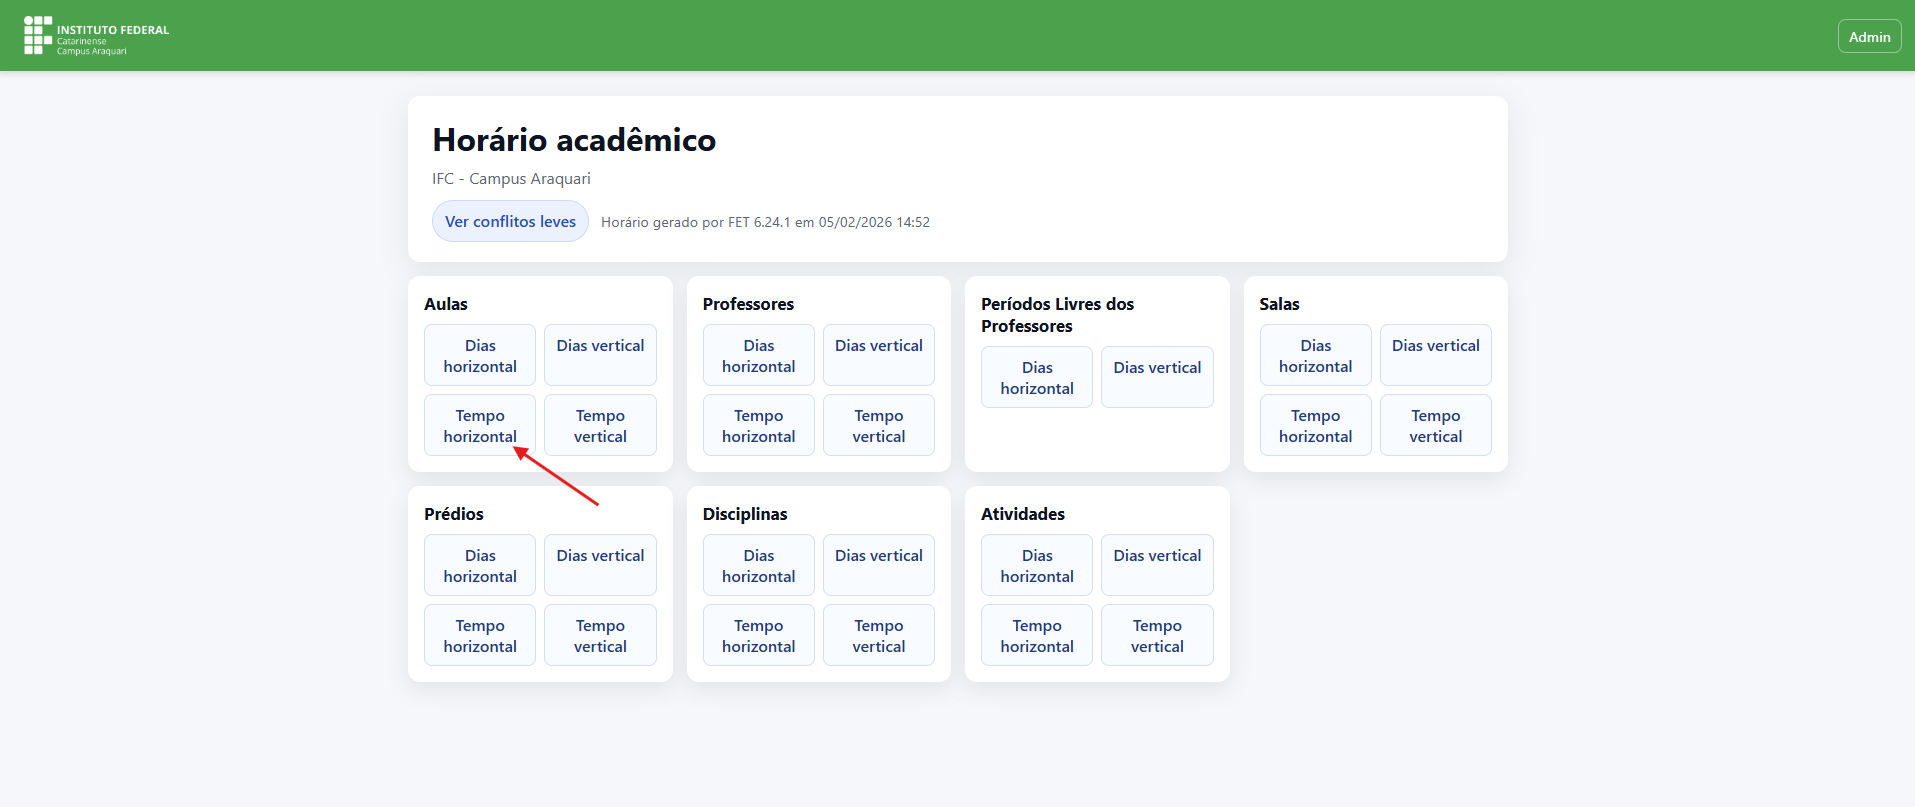Open Prédios Dias horizontal timetable
This screenshot has width=1915, height=807.
pyautogui.click(x=480, y=565)
